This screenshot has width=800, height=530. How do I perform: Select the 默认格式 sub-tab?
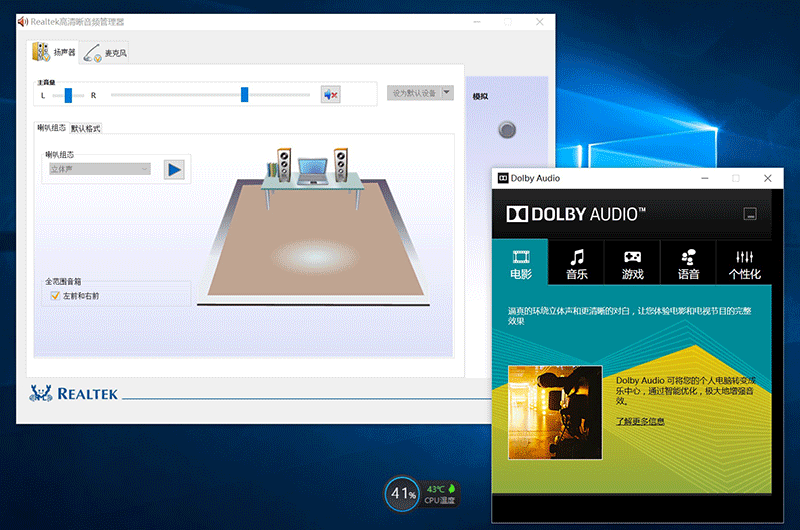[x=86, y=129]
